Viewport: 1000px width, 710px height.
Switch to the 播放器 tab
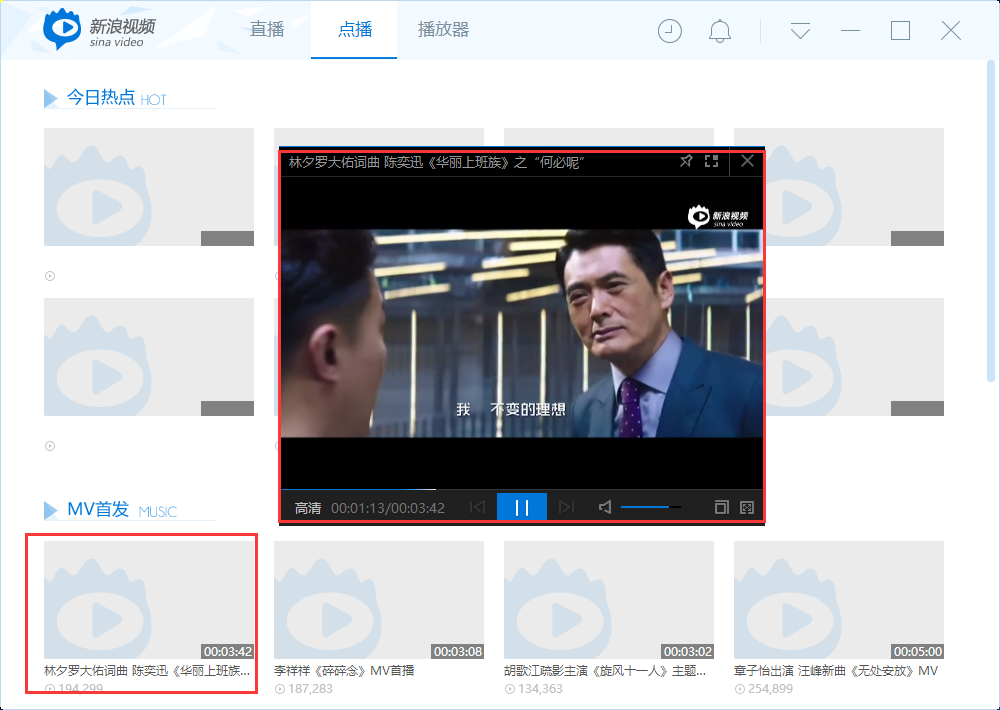pos(443,30)
